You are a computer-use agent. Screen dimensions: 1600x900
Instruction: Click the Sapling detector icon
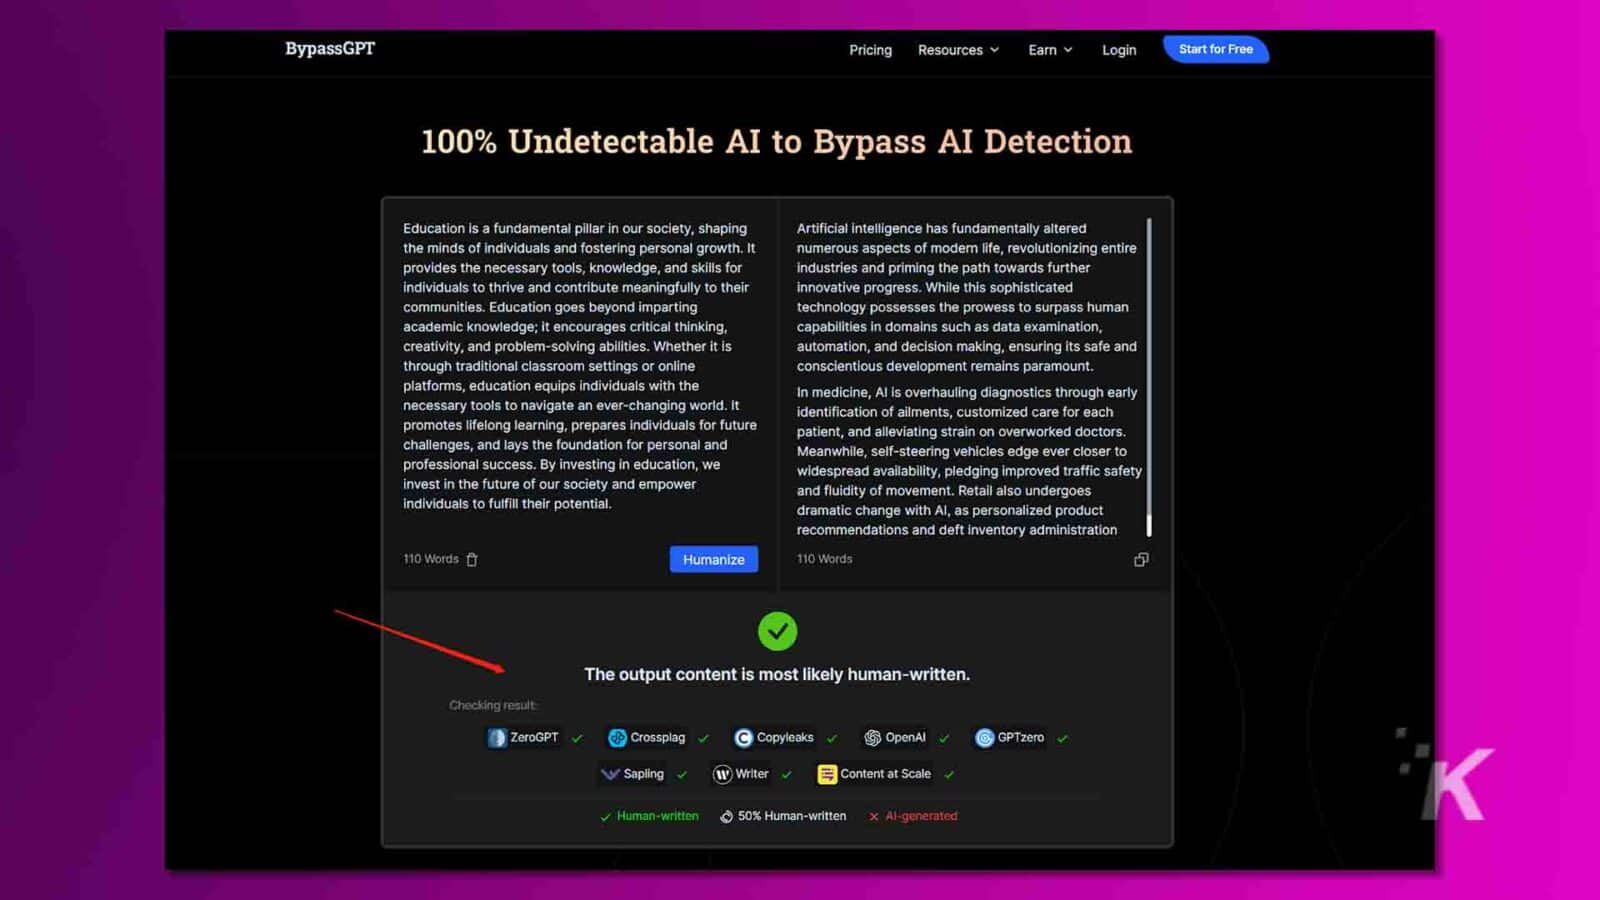[x=609, y=774]
